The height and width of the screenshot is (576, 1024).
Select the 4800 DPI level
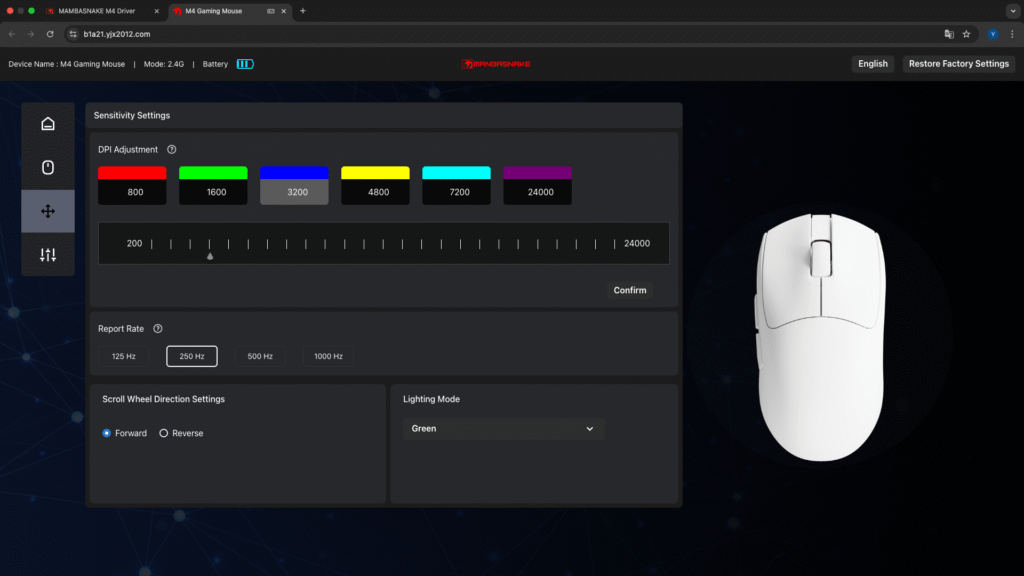pyautogui.click(x=375, y=192)
